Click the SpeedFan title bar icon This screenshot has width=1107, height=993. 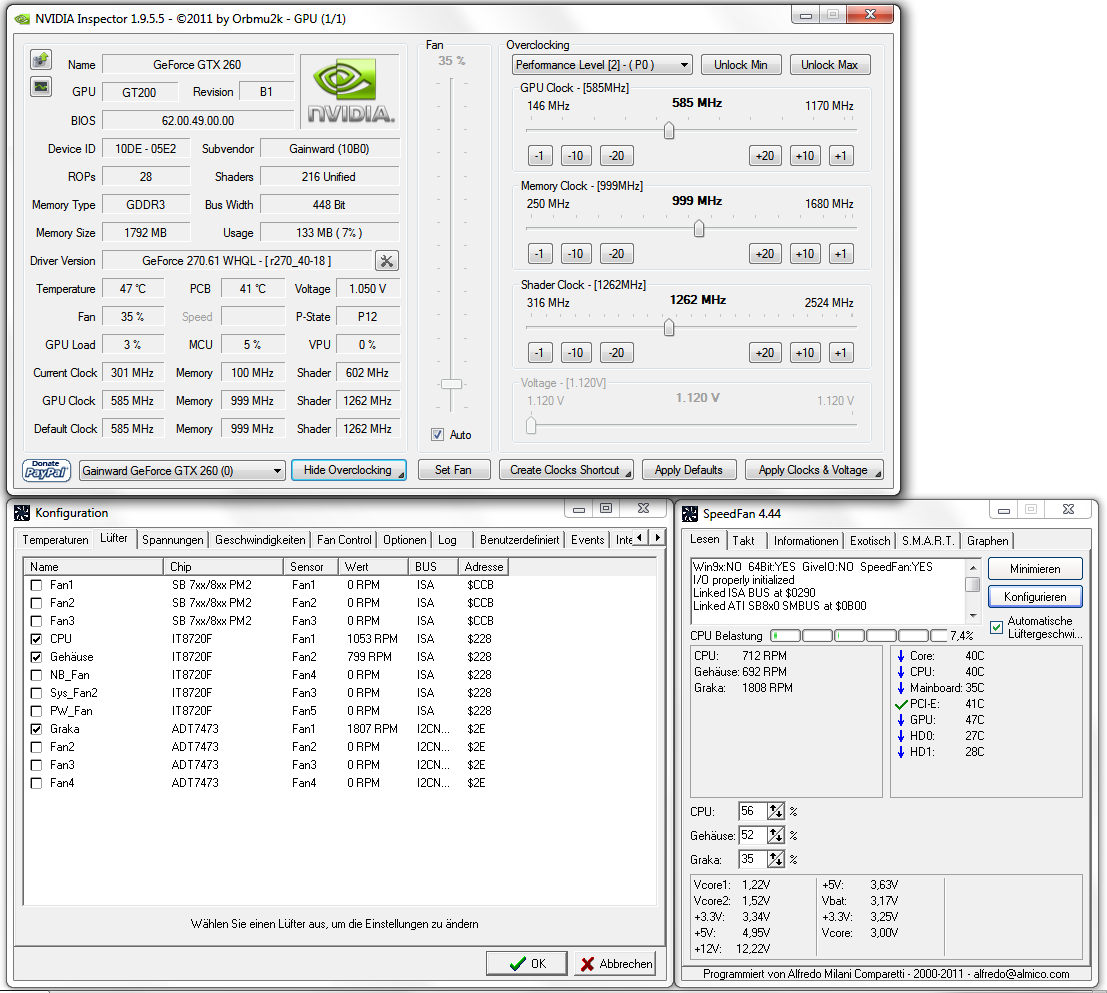pyautogui.click(x=690, y=514)
